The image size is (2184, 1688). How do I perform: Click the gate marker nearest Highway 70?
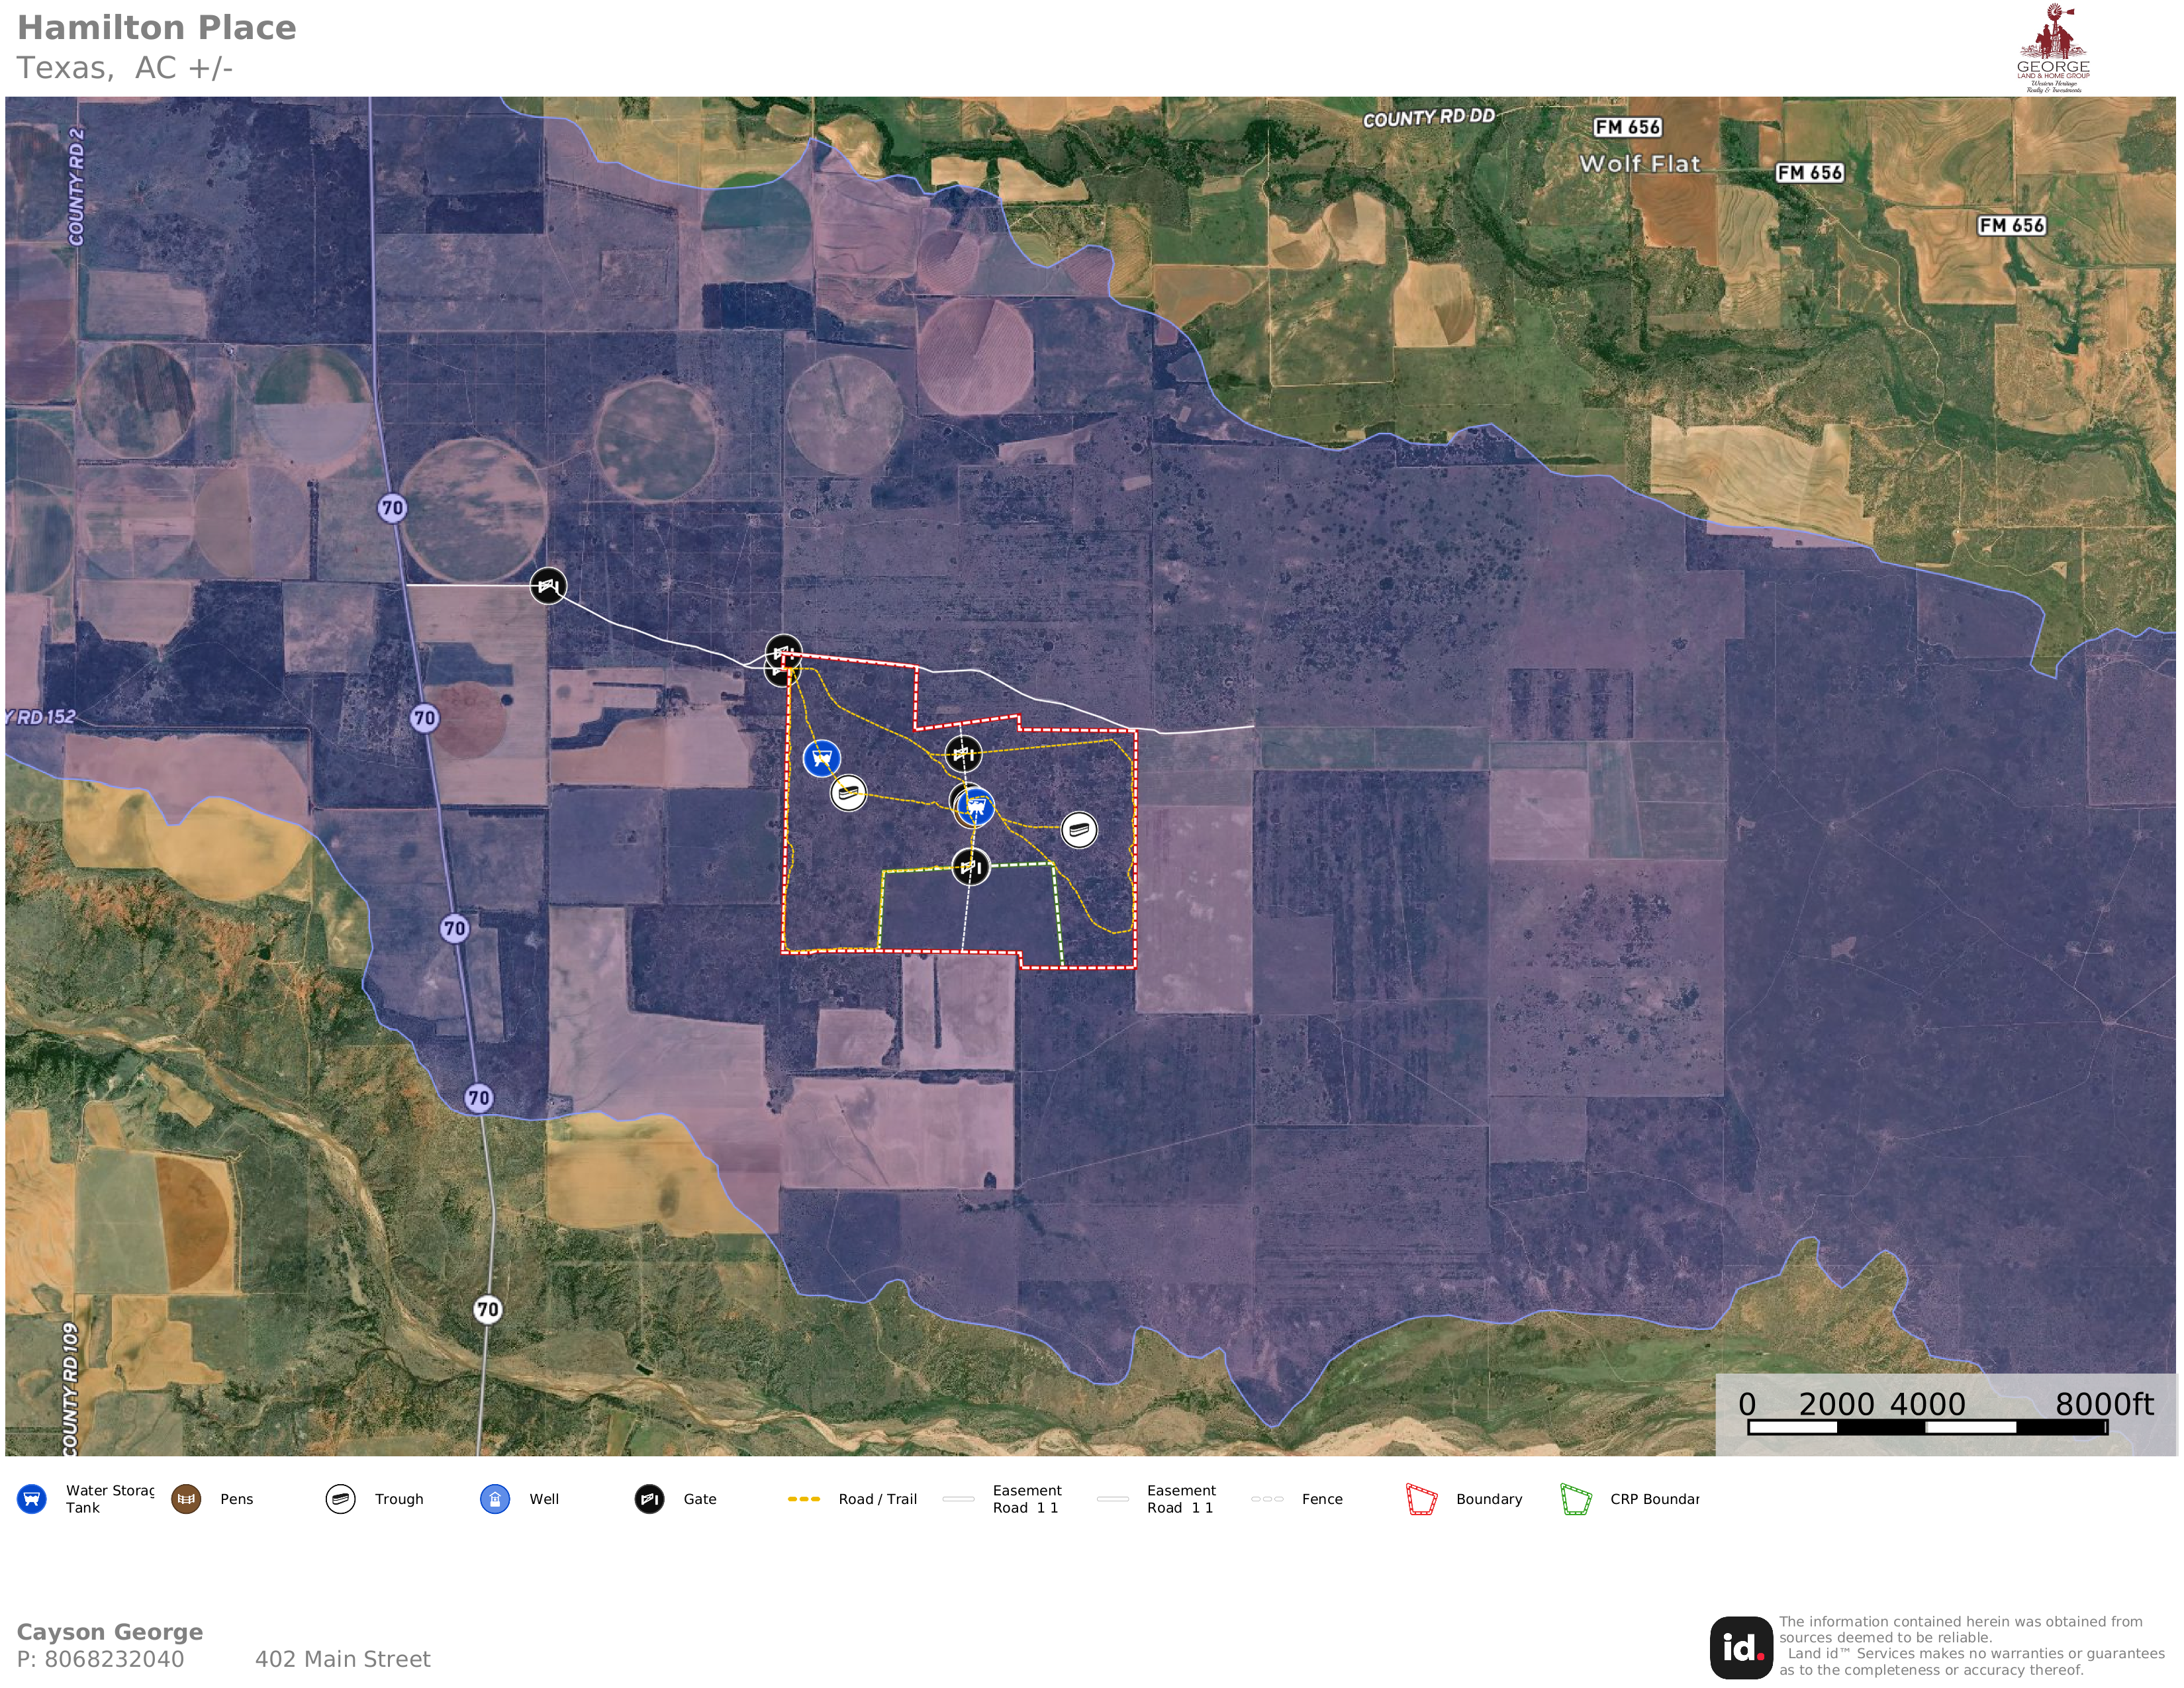click(x=548, y=585)
